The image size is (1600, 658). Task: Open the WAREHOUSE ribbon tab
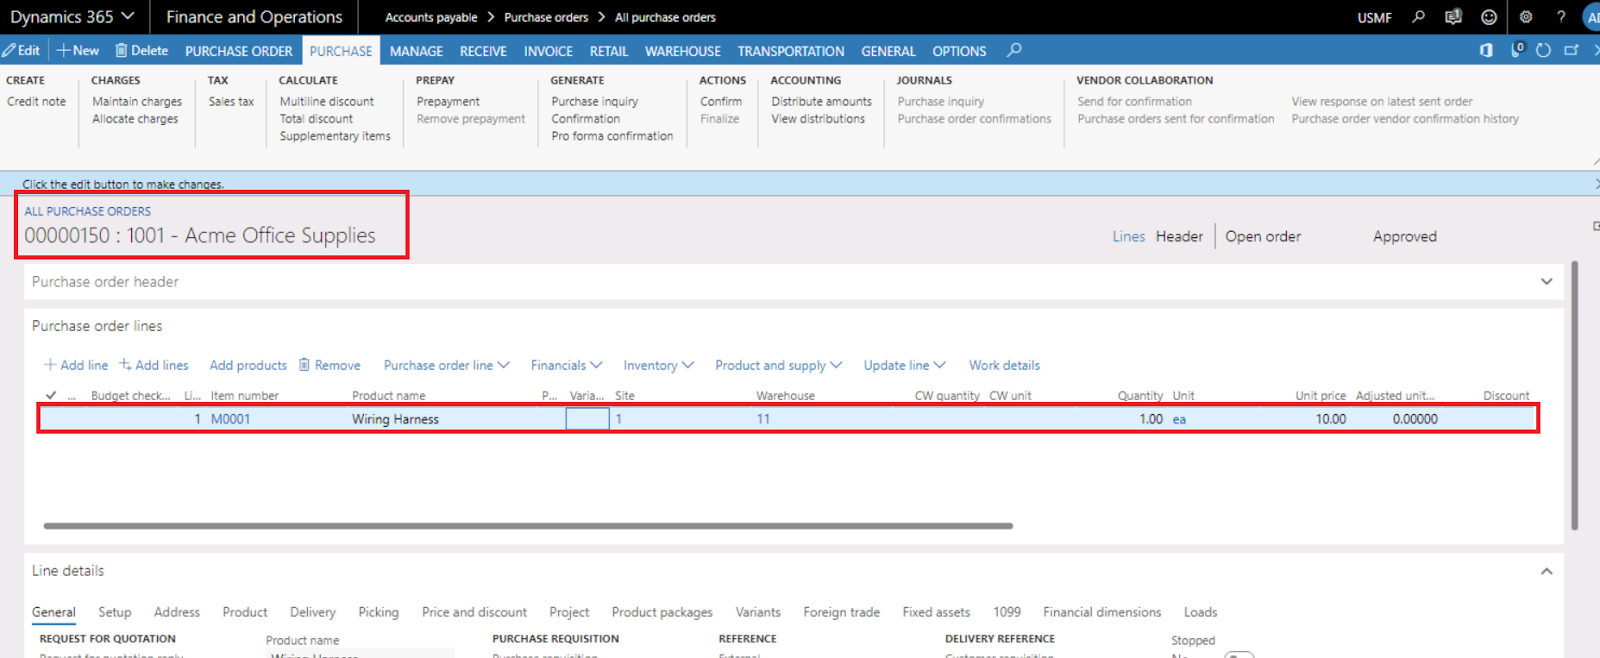point(683,51)
